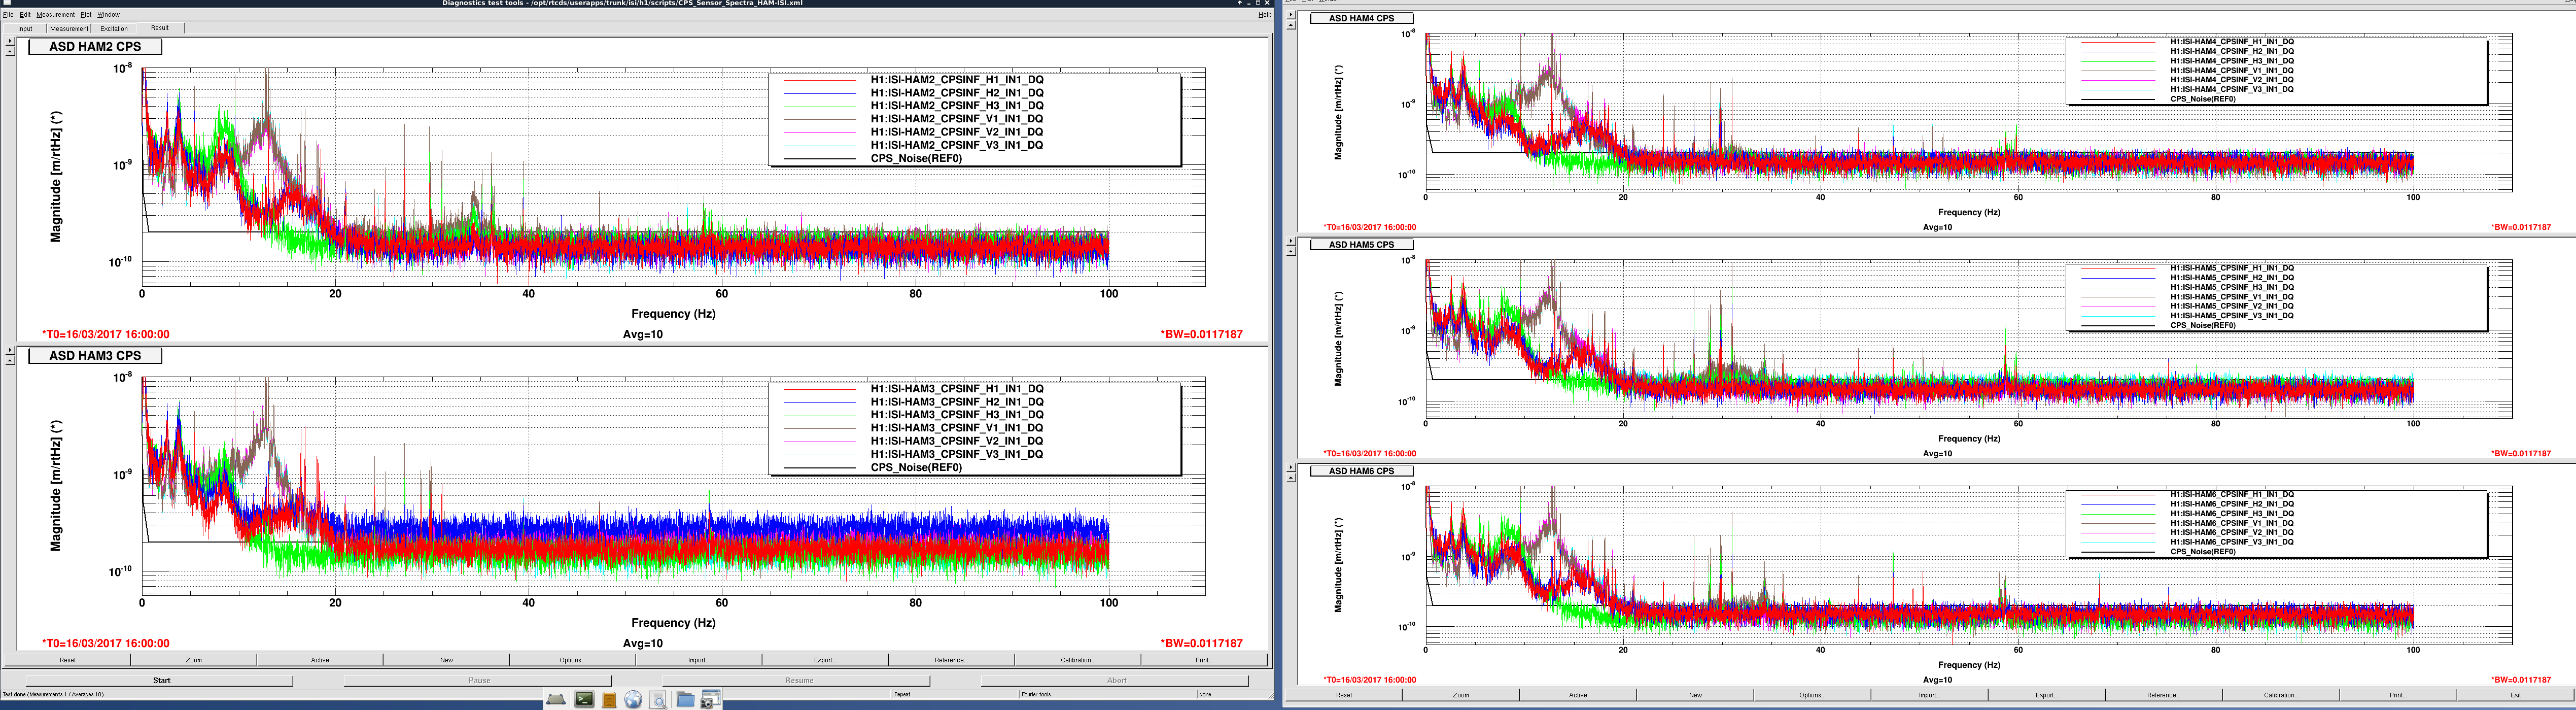2576x710 pixels.
Task: Click the ASD HAM4 CPS plot title
Action: pos(1361,18)
